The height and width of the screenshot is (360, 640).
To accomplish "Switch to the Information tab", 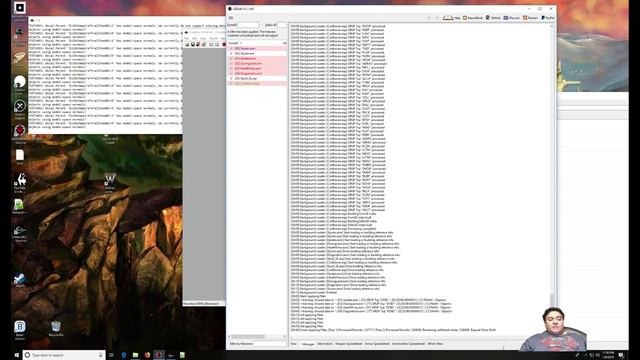I will coord(325,344).
